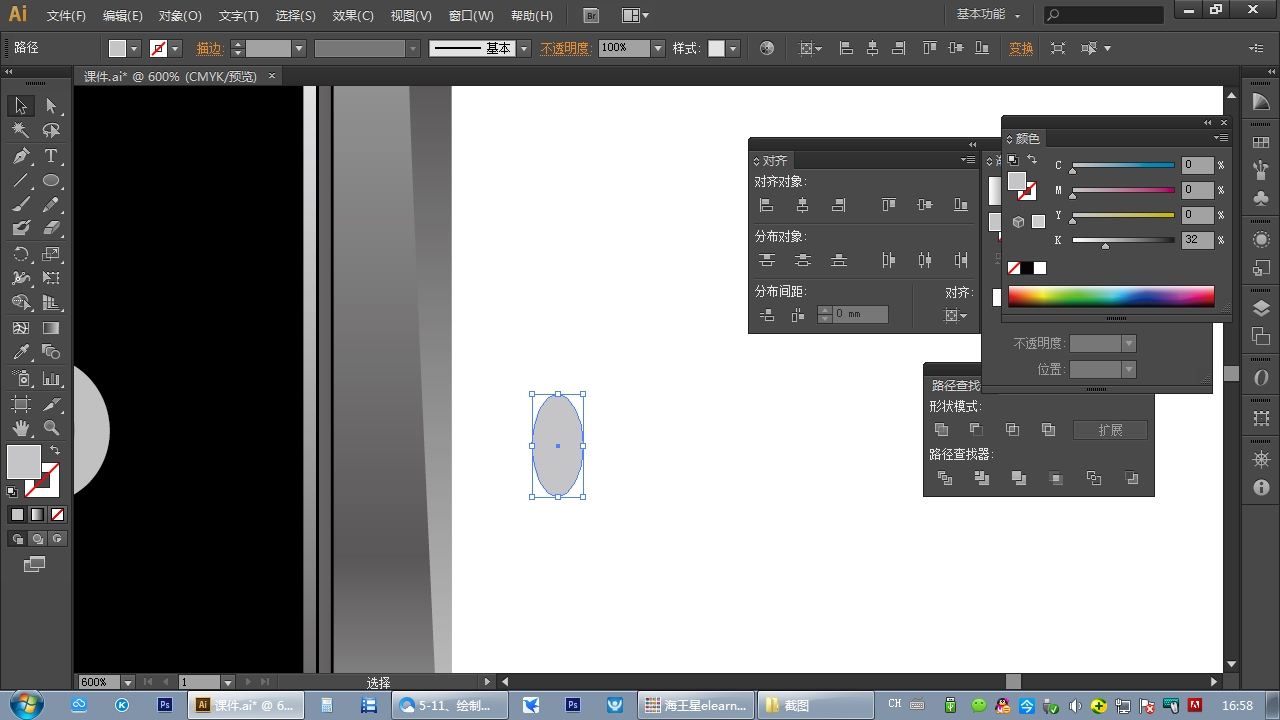Select the Scale tool
This screenshot has height=720, width=1280.
[x=51, y=254]
